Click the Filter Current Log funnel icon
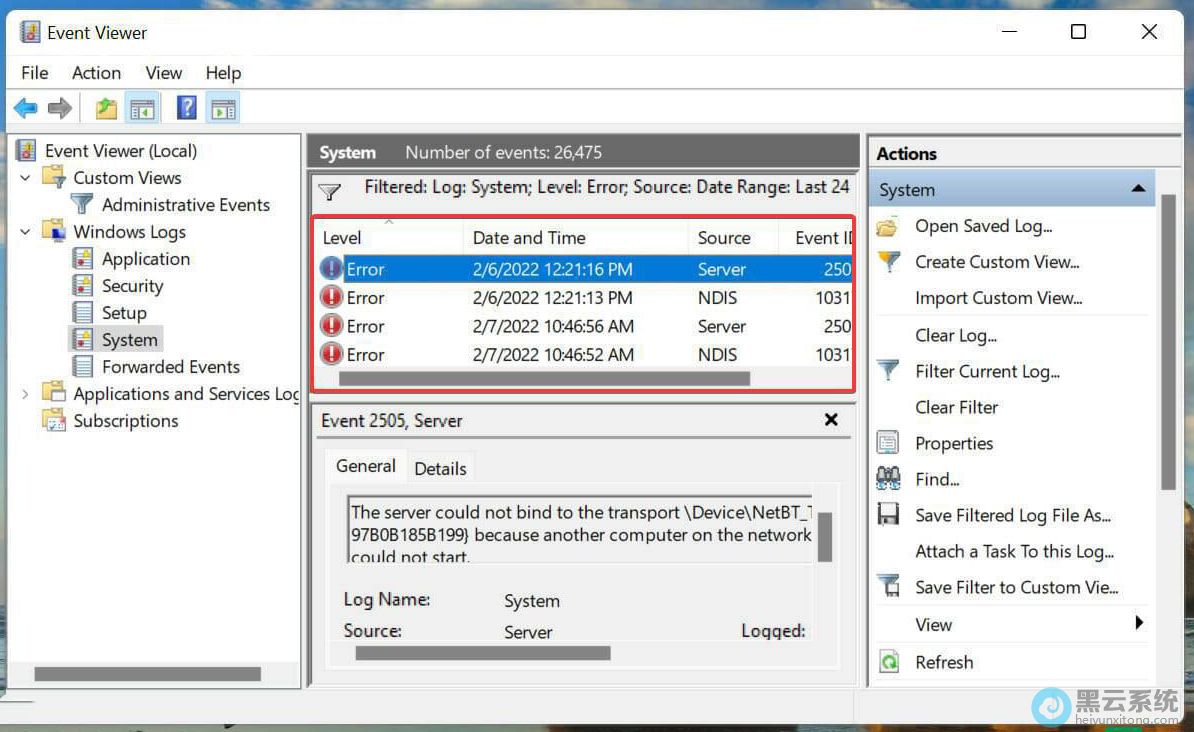The width and height of the screenshot is (1194, 732). pyautogui.click(x=888, y=371)
